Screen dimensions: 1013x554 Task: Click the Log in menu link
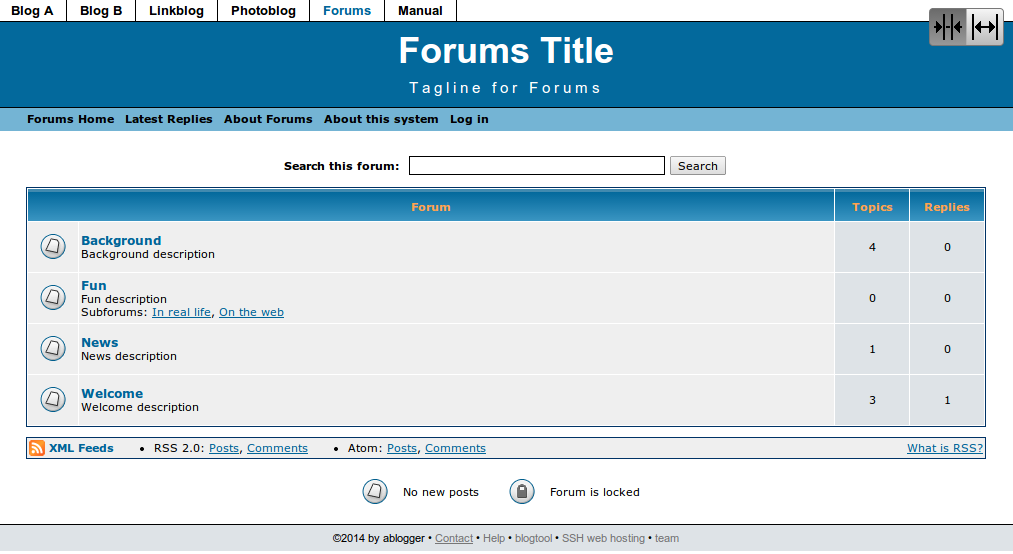[x=469, y=119]
